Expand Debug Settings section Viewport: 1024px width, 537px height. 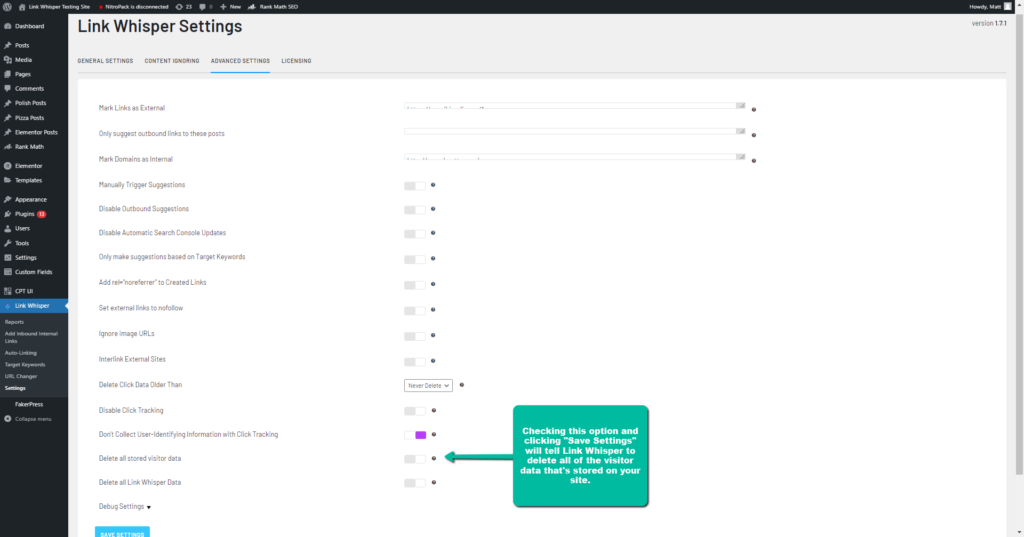(125, 506)
